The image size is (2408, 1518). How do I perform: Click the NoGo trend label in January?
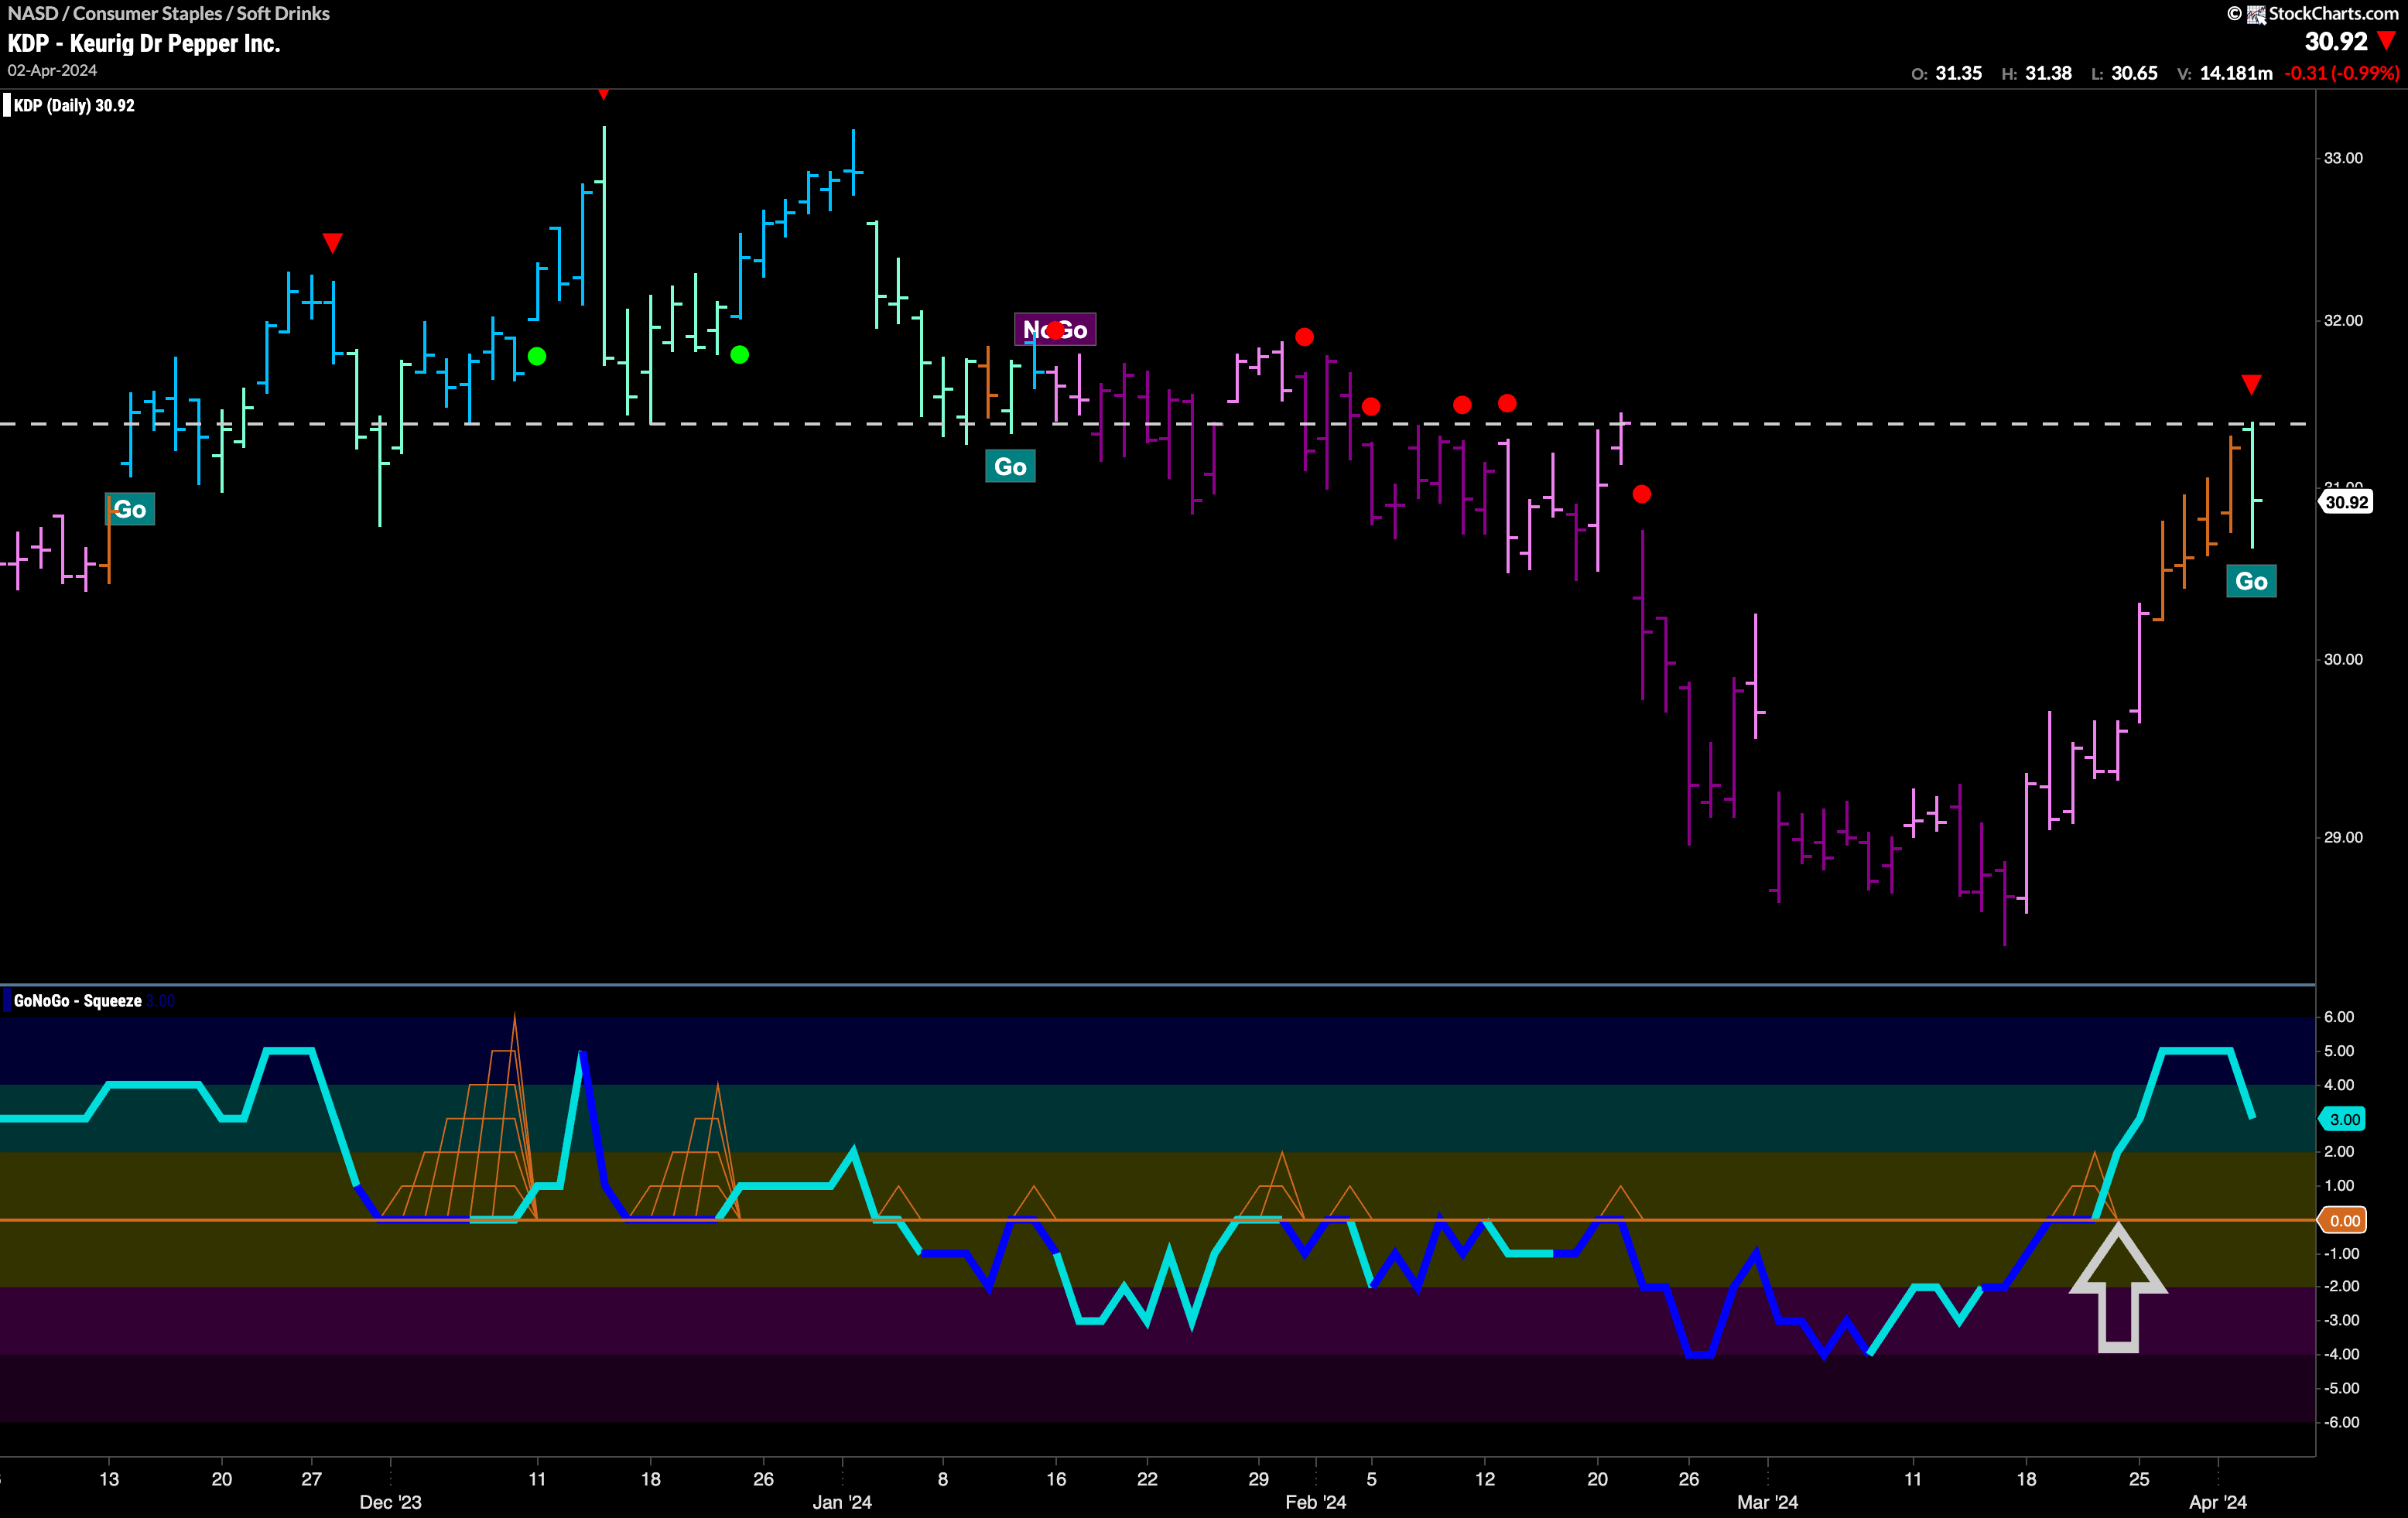tap(1055, 330)
